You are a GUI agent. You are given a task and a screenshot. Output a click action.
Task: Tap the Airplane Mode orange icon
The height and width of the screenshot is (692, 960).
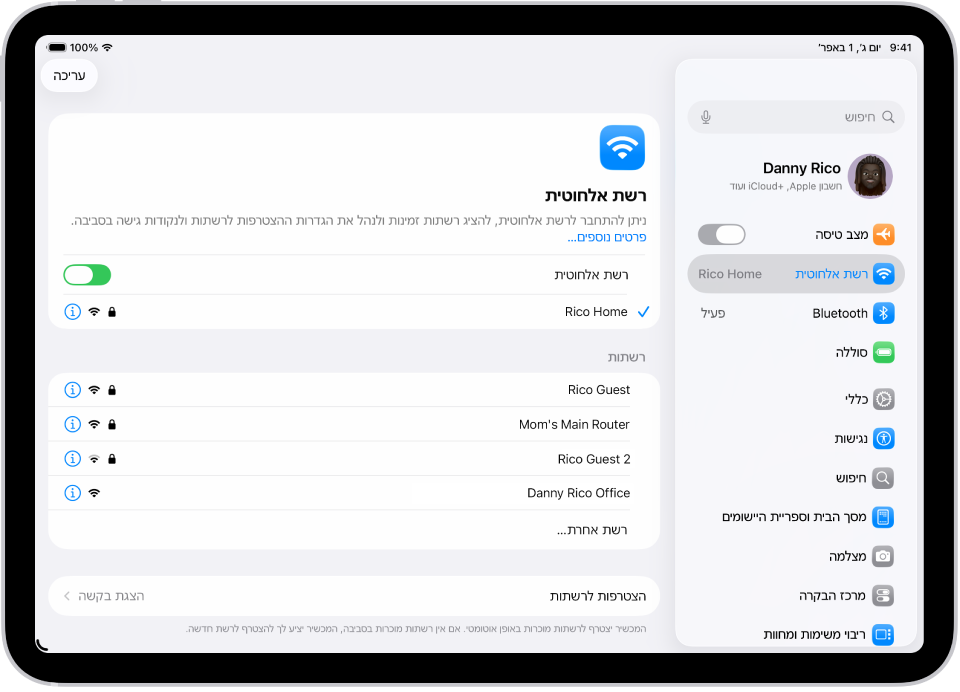pyautogui.click(x=883, y=235)
